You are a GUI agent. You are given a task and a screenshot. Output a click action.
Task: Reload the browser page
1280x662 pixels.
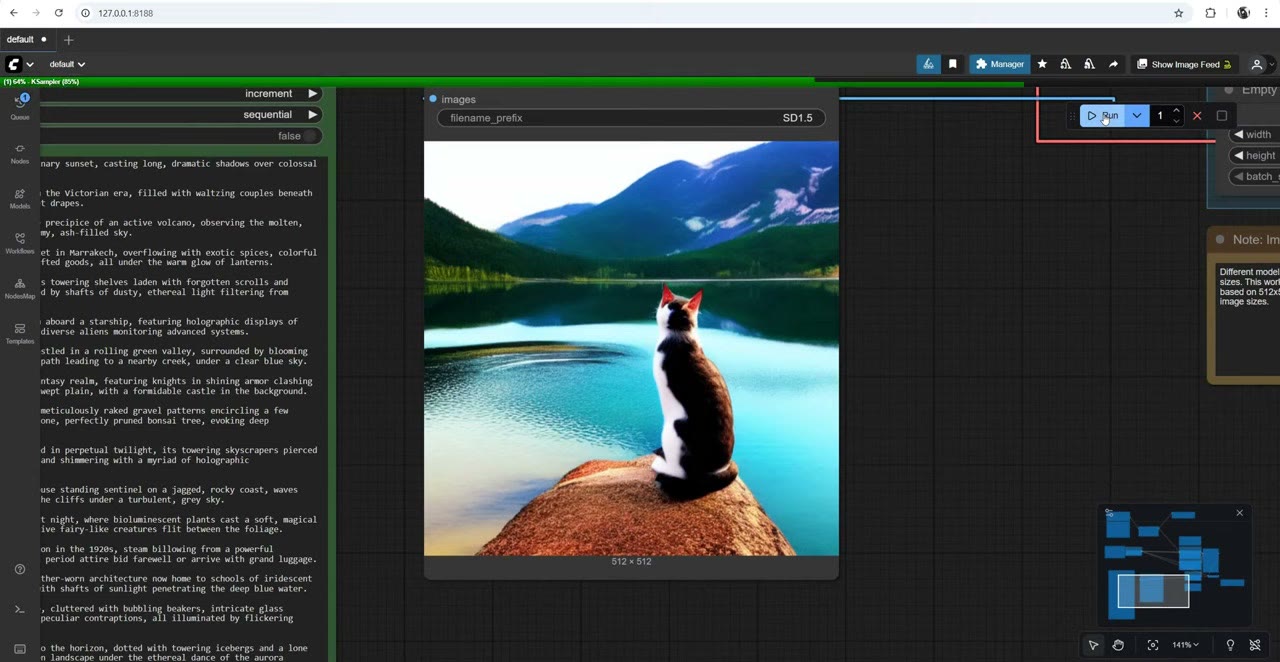click(59, 13)
